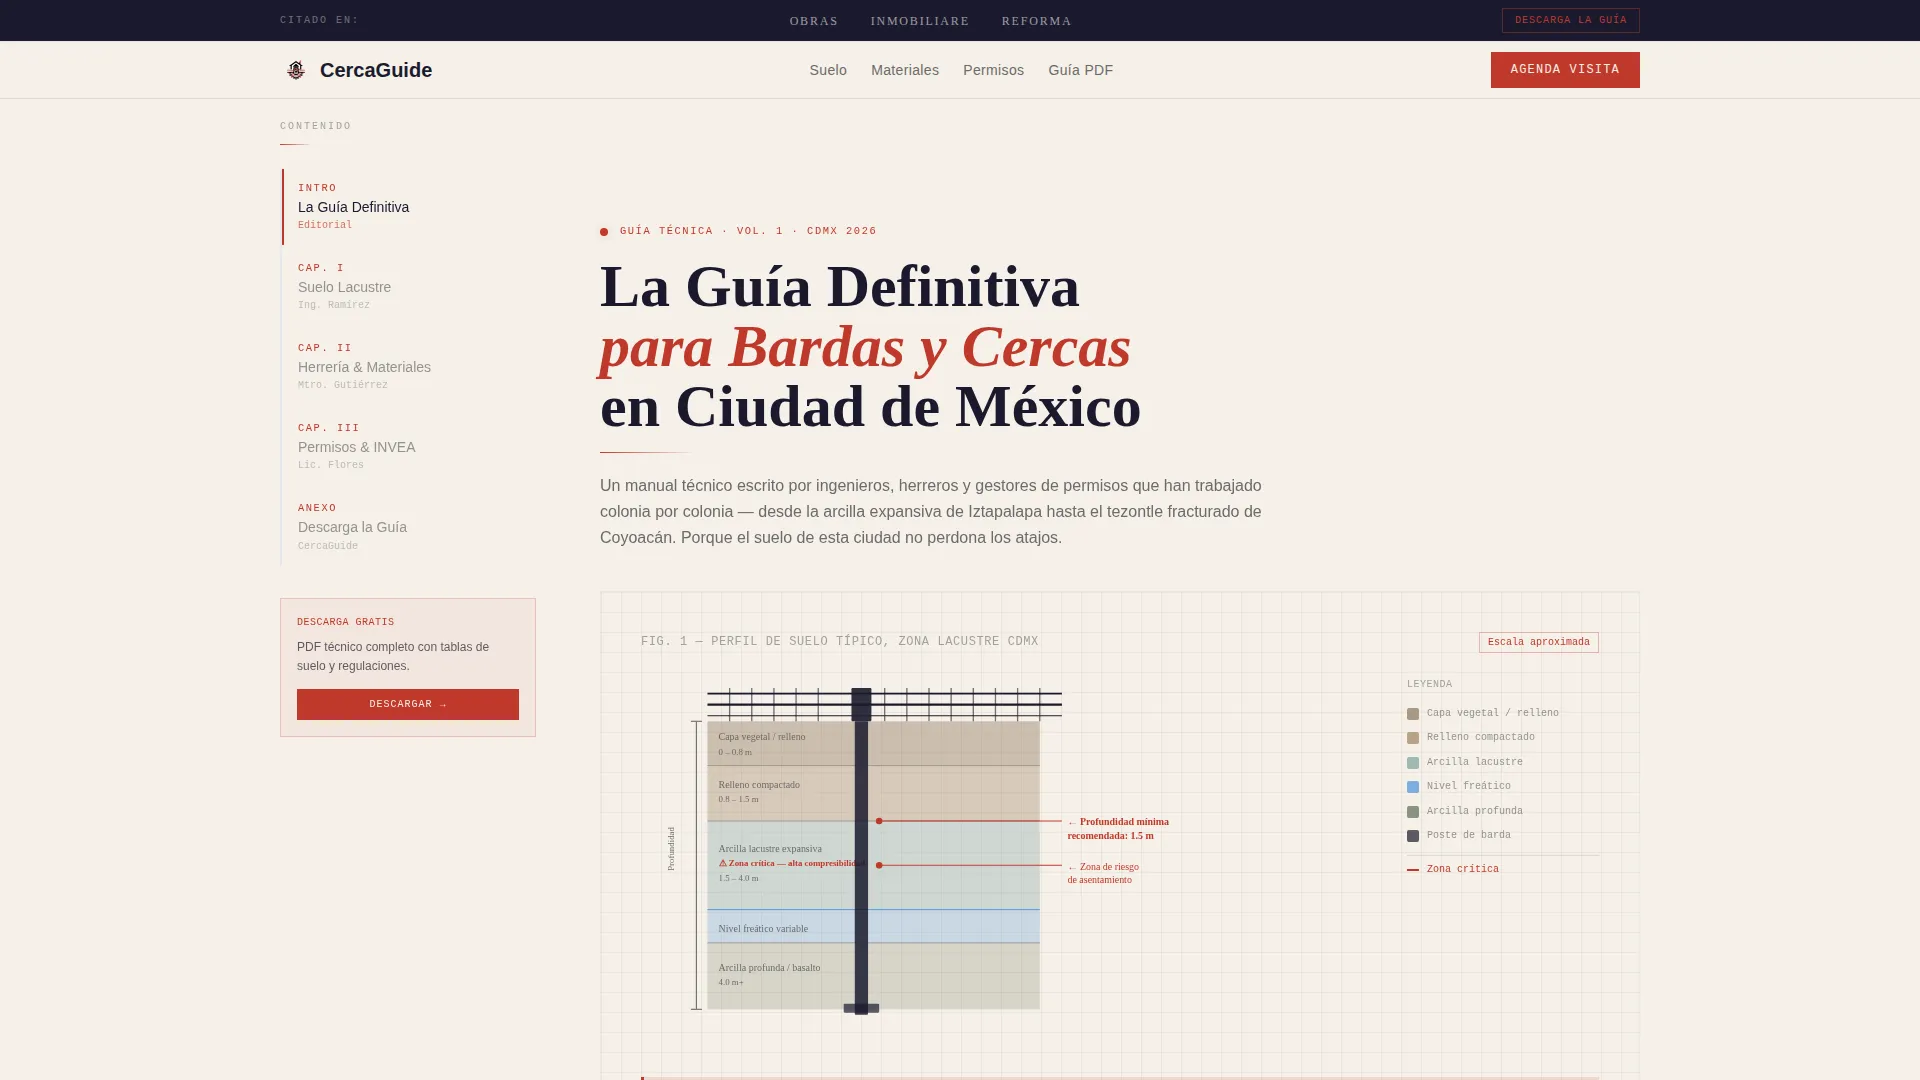Image resolution: width=1920 pixels, height=1080 pixels.
Task: Jump to Cap. I Suelo Lacustre
Action: click(408, 287)
